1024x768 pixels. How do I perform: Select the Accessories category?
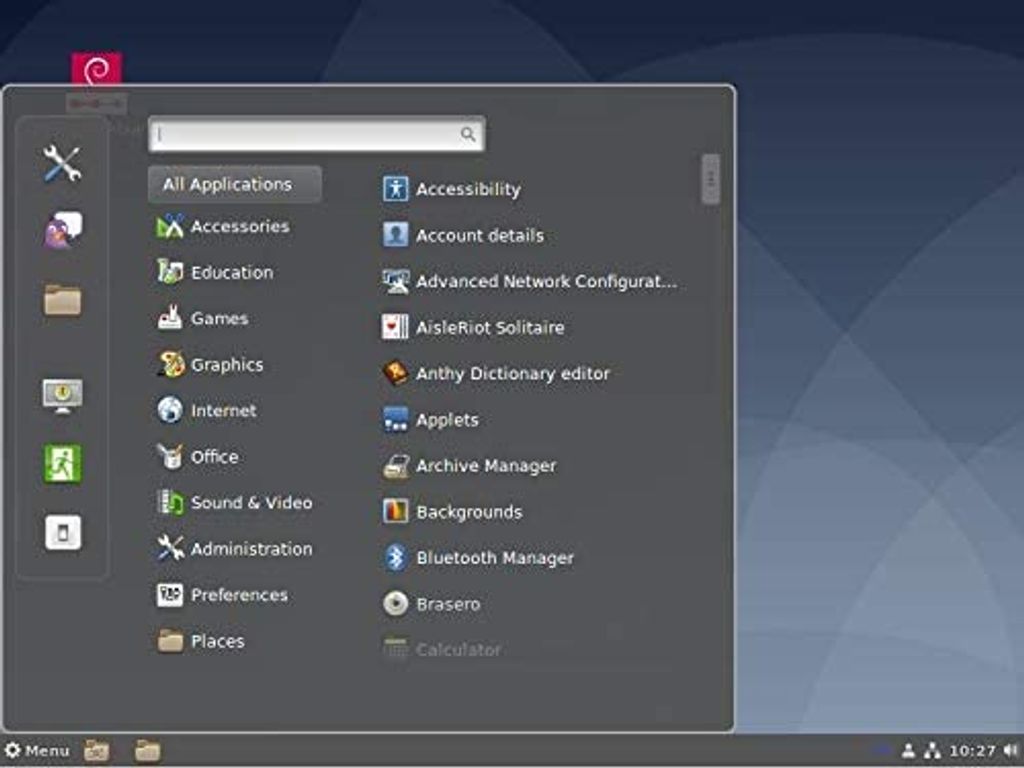(x=238, y=226)
